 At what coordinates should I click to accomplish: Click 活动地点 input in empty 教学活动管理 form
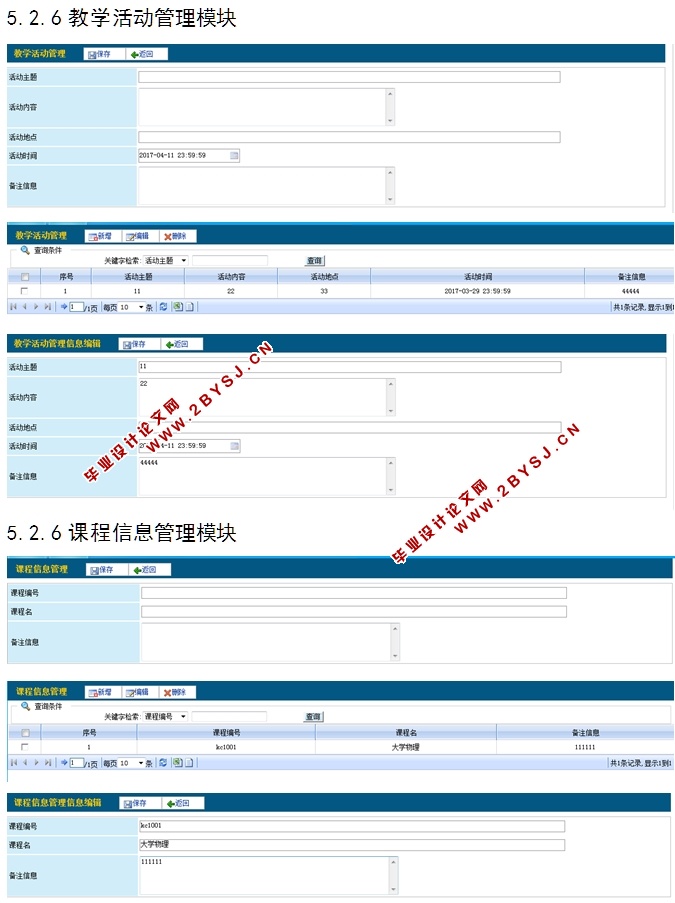[349, 137]
